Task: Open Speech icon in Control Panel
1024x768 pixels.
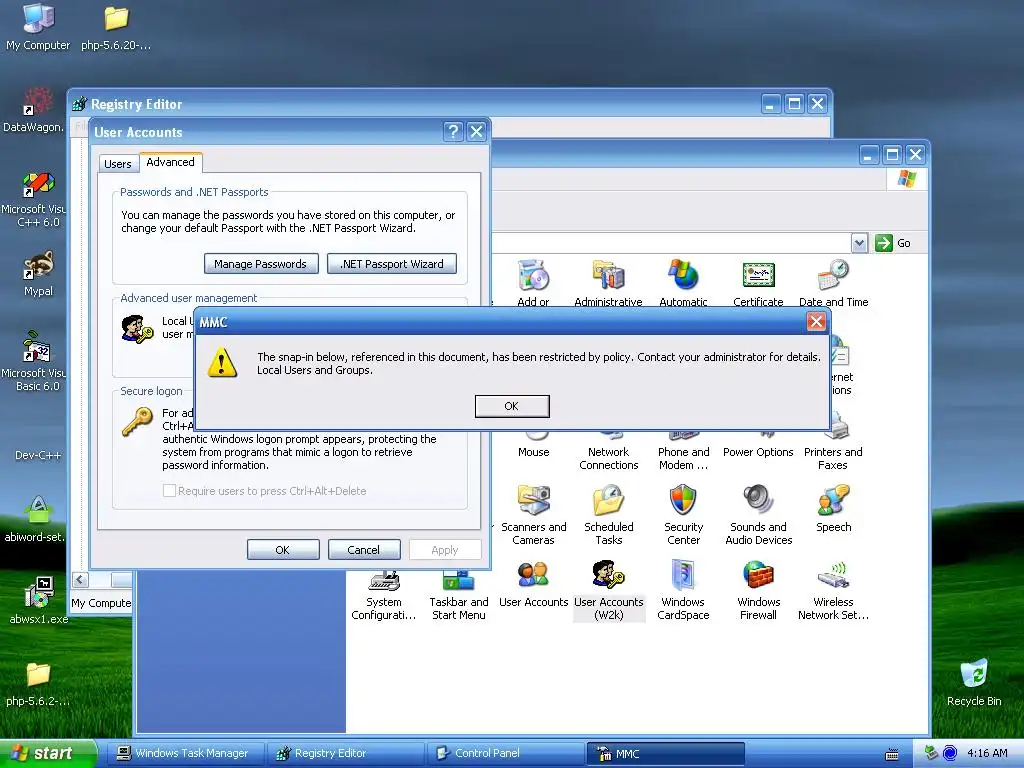Action: click(x=833, y=500)
